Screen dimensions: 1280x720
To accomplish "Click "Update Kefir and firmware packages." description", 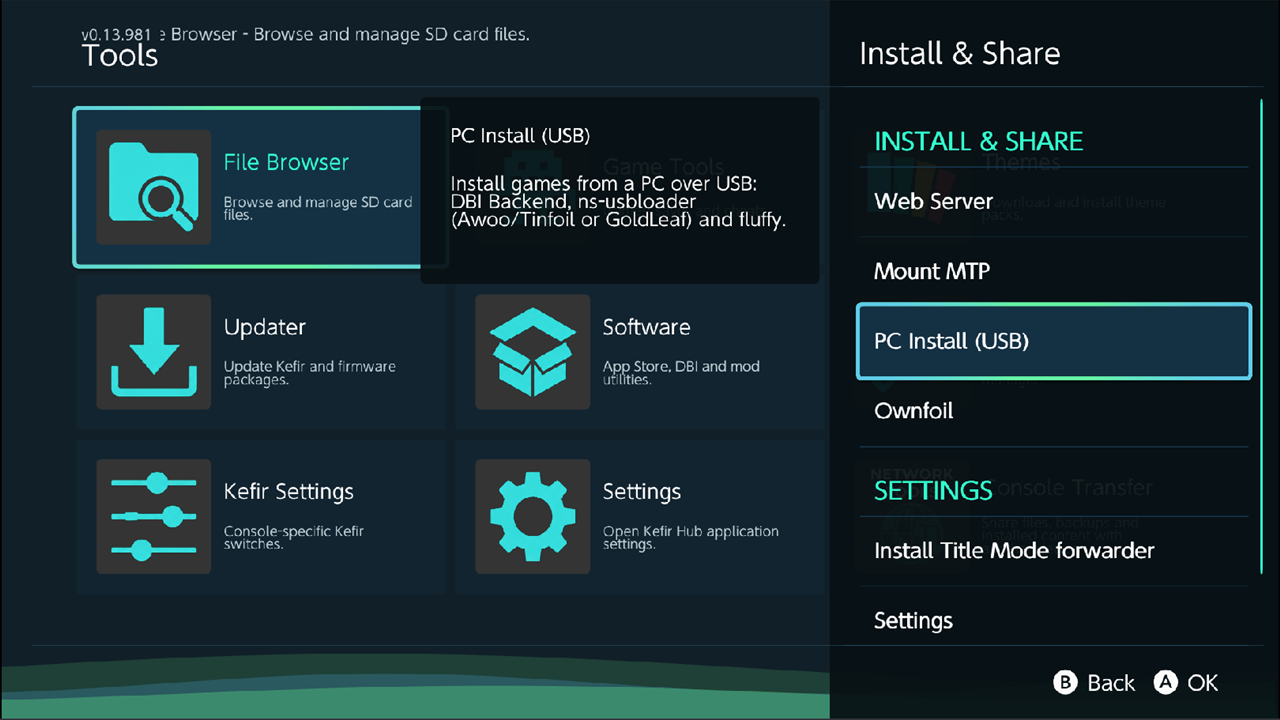I will (310, 373).
